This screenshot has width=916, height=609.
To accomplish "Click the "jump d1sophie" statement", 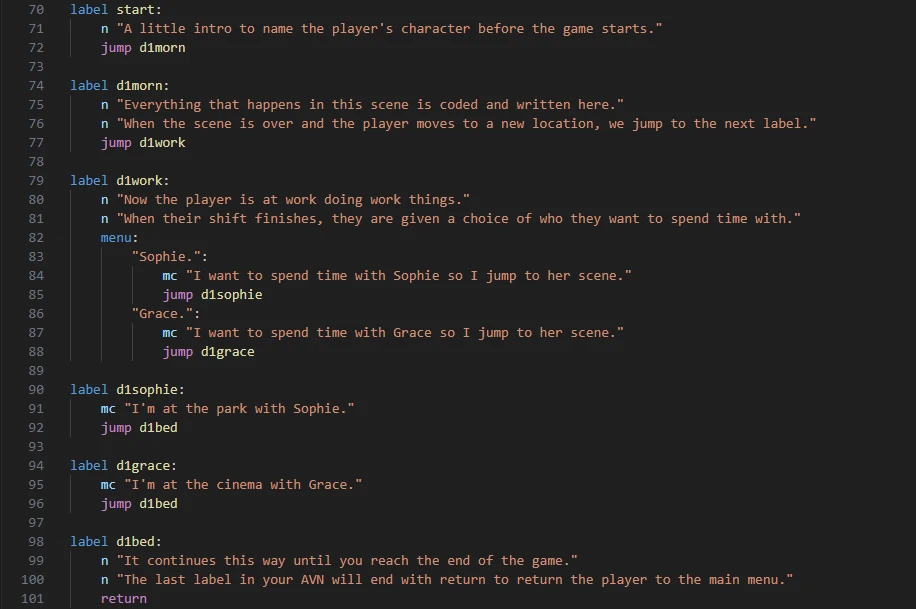I will click(213, 294).
